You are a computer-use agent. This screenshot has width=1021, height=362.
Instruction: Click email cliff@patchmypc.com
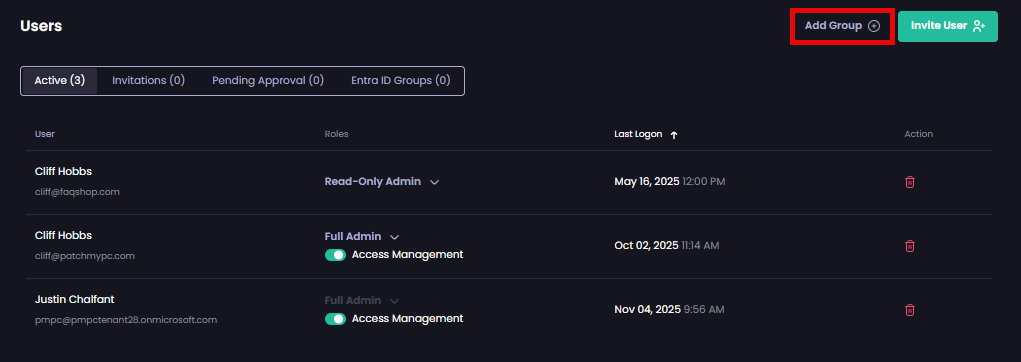(x=85, y=256)
